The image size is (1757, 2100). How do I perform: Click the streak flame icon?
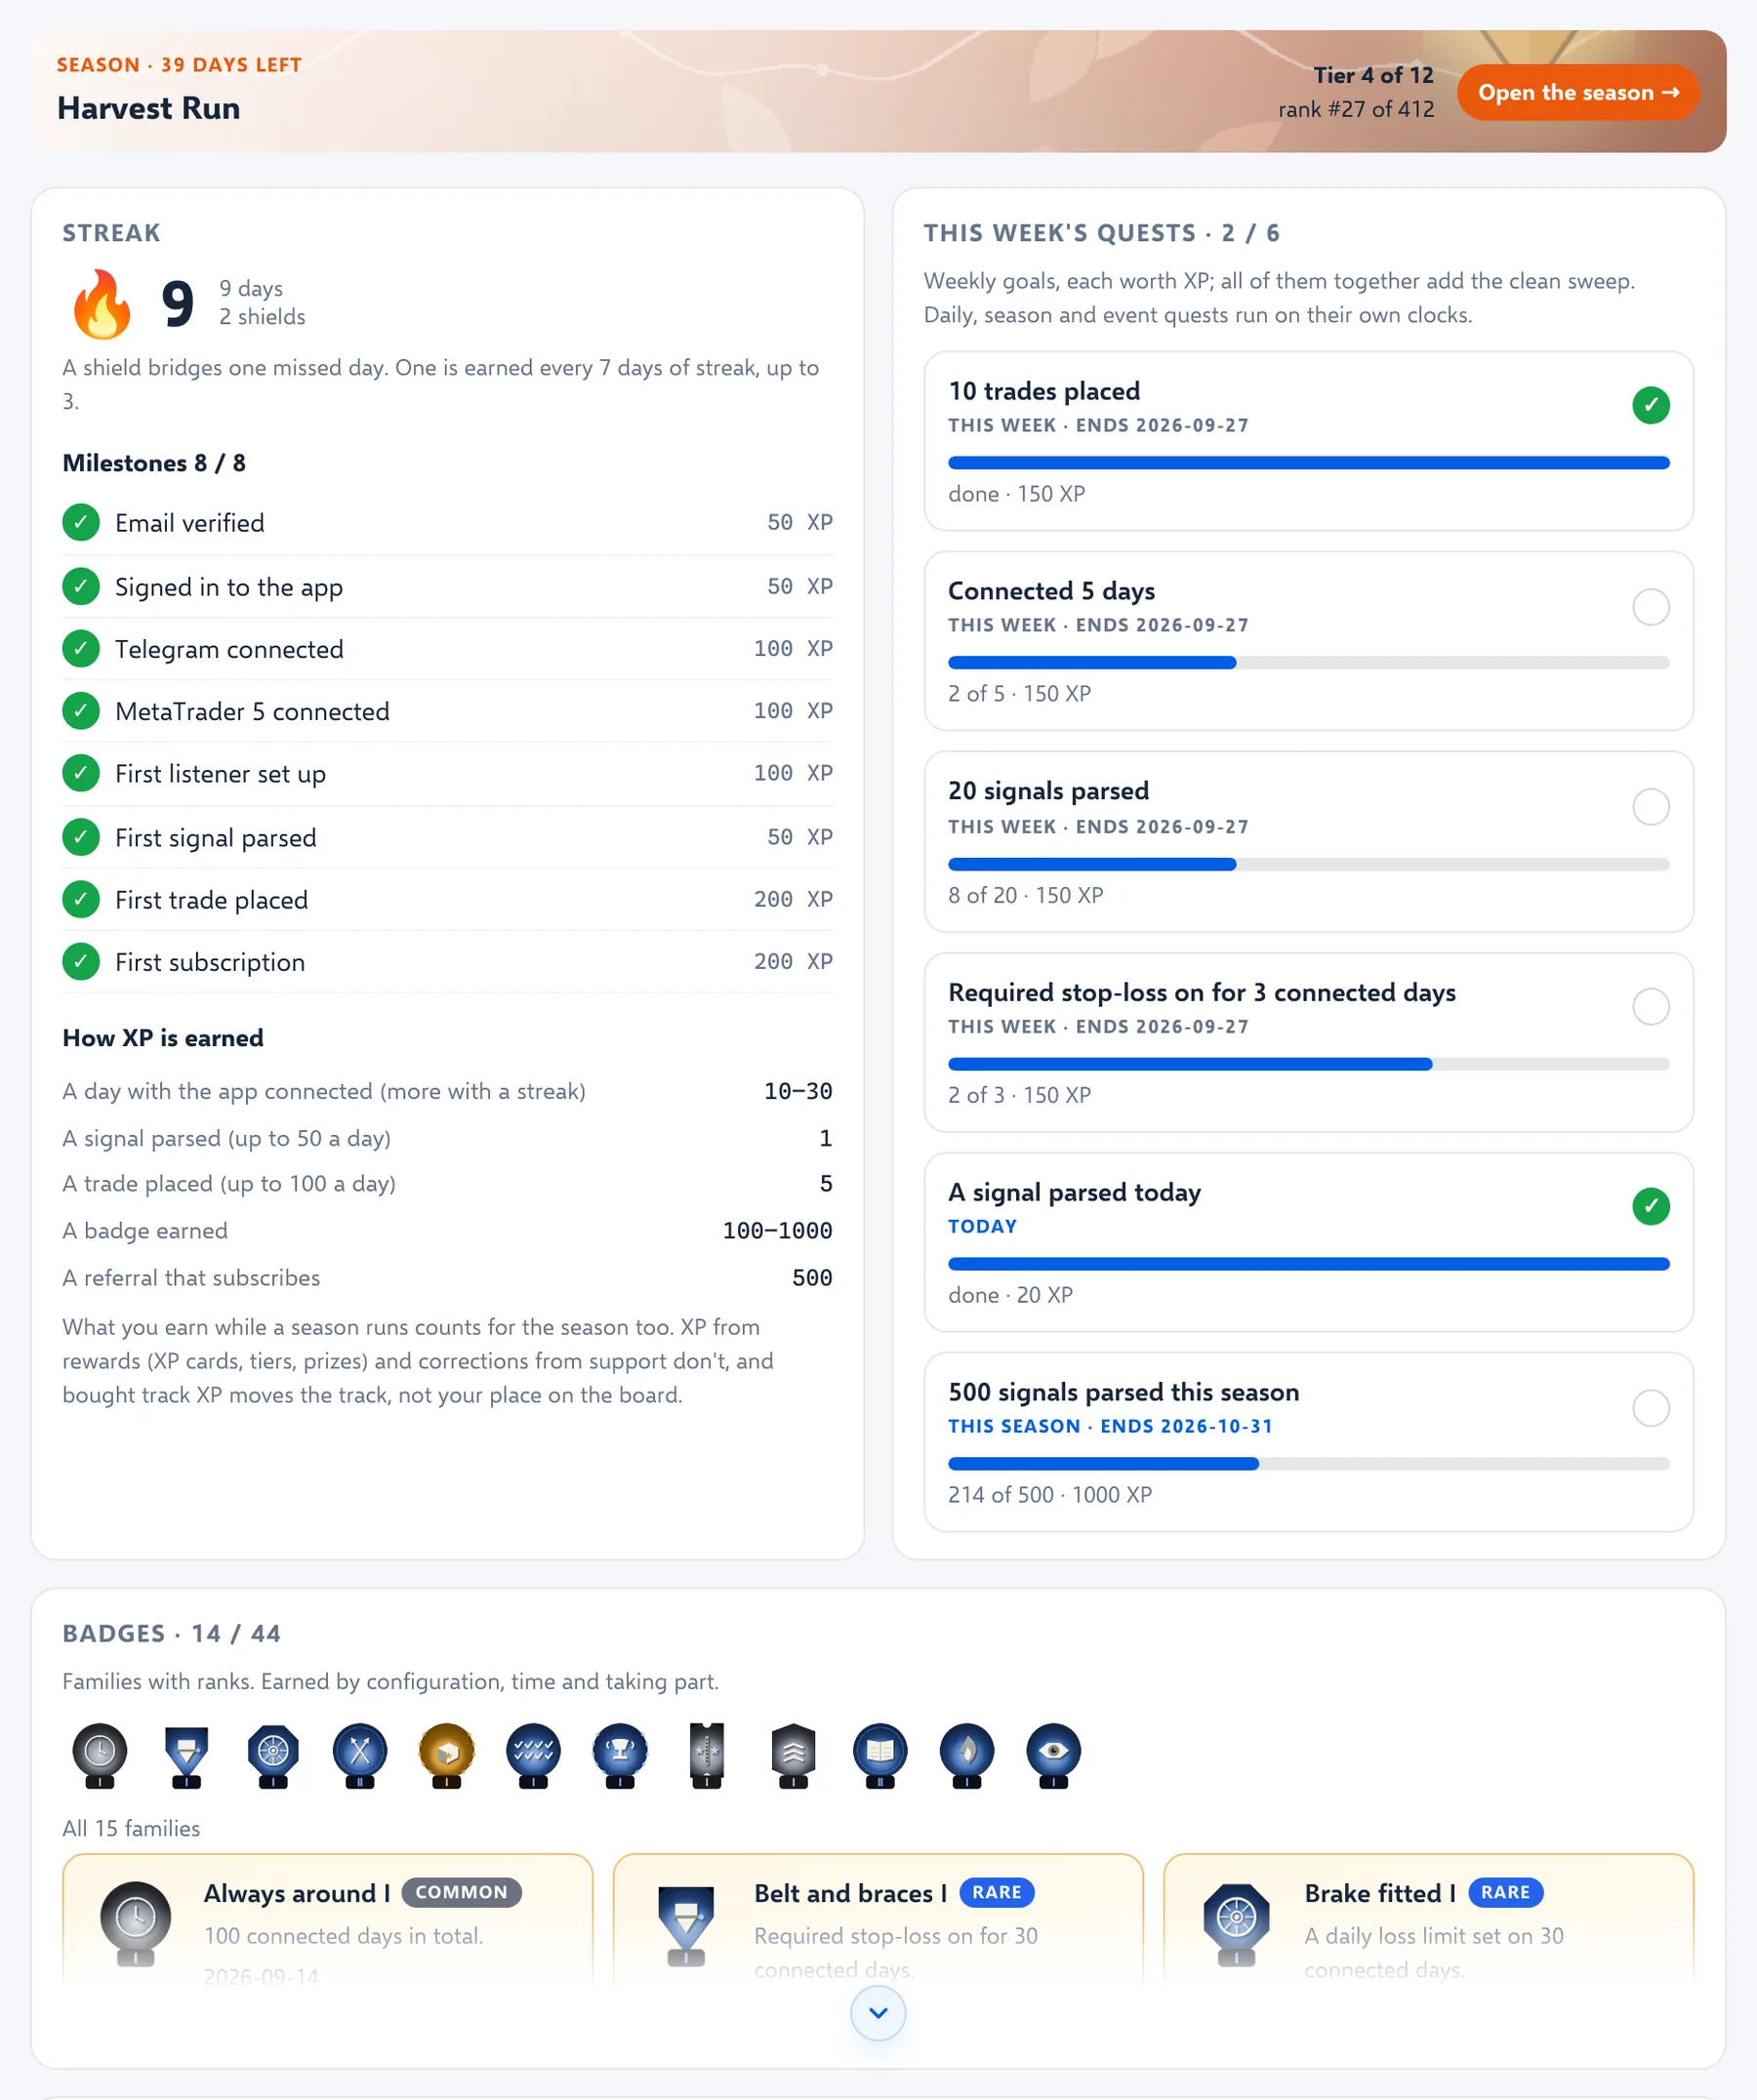[x=102, y=303]
